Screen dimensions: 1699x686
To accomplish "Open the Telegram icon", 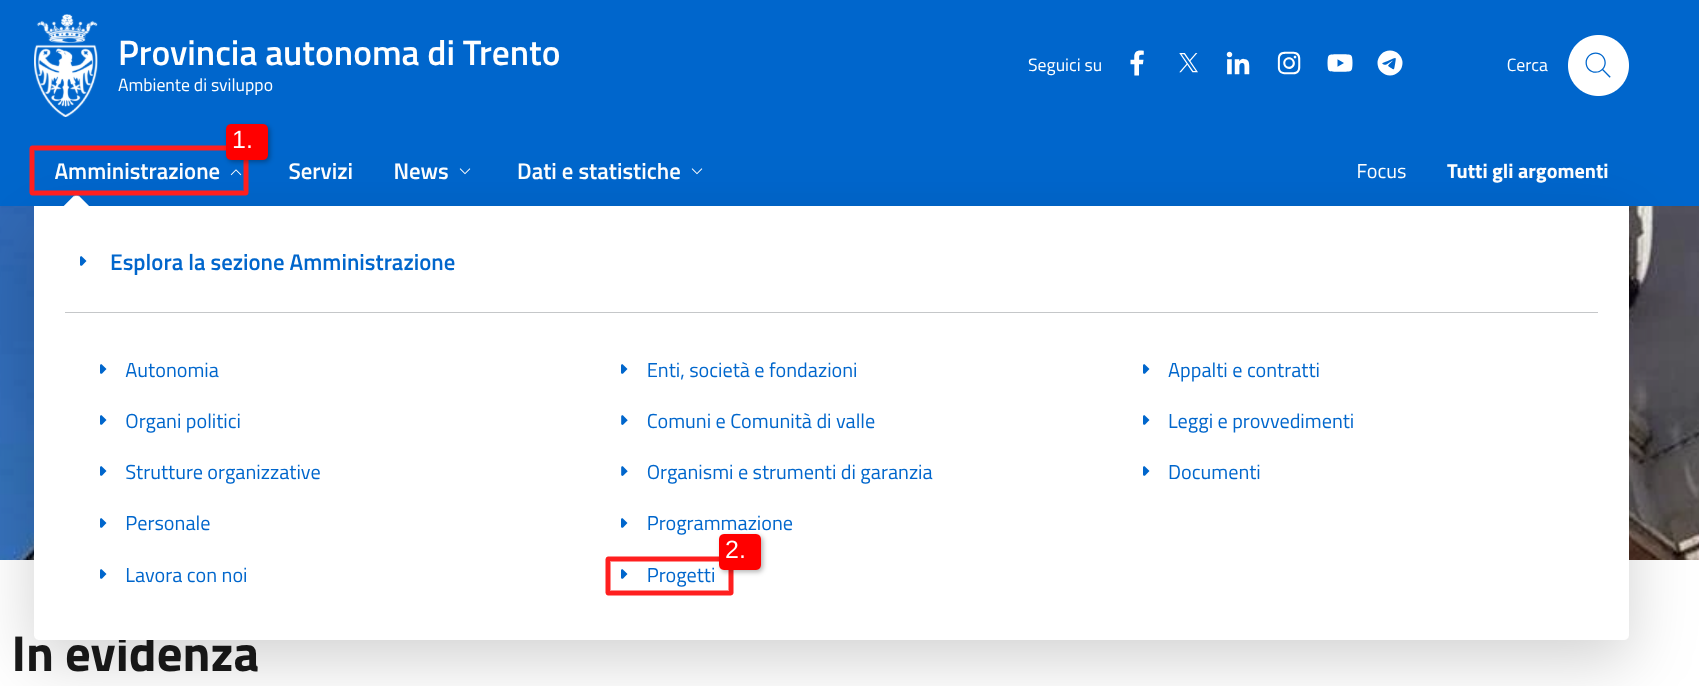I will 1390,64.
